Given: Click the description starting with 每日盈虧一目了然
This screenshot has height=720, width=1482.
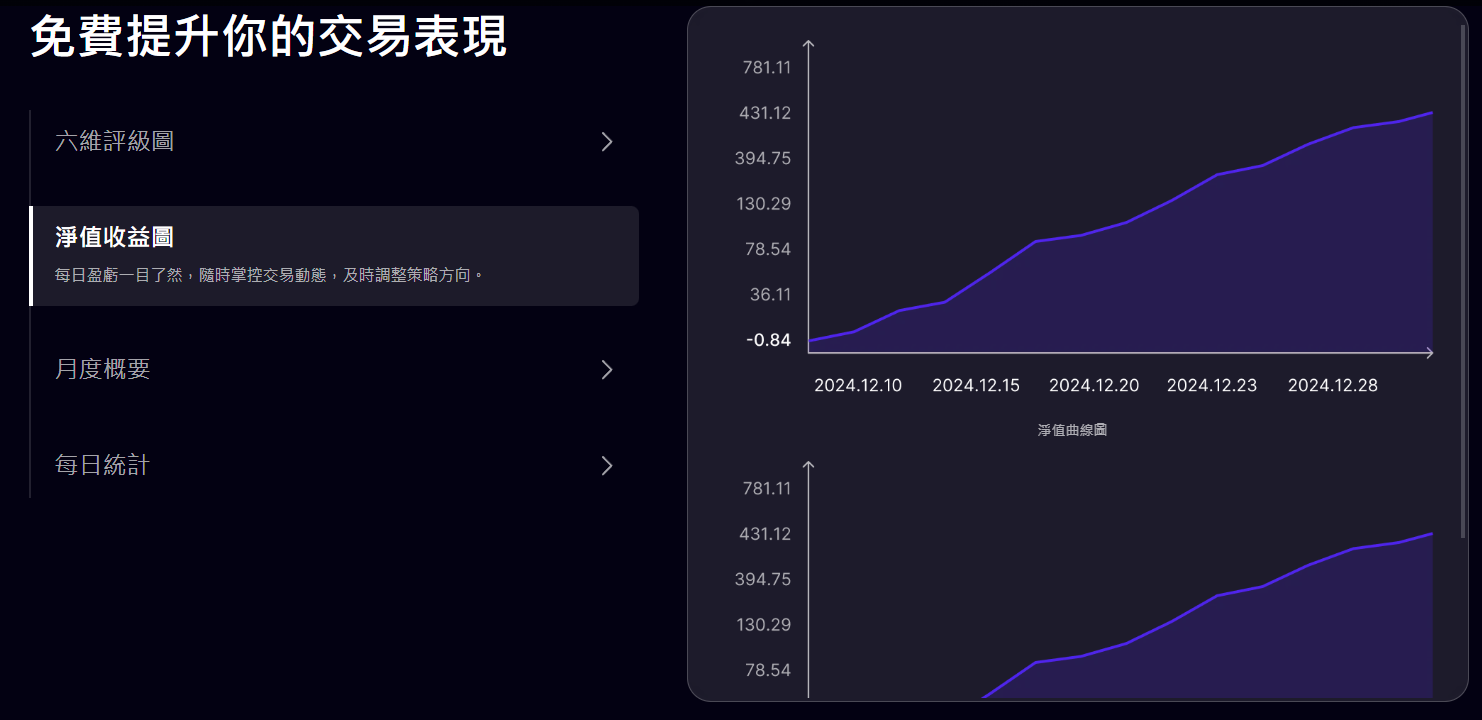Looking at the screenshot, I should coord(270,274).
